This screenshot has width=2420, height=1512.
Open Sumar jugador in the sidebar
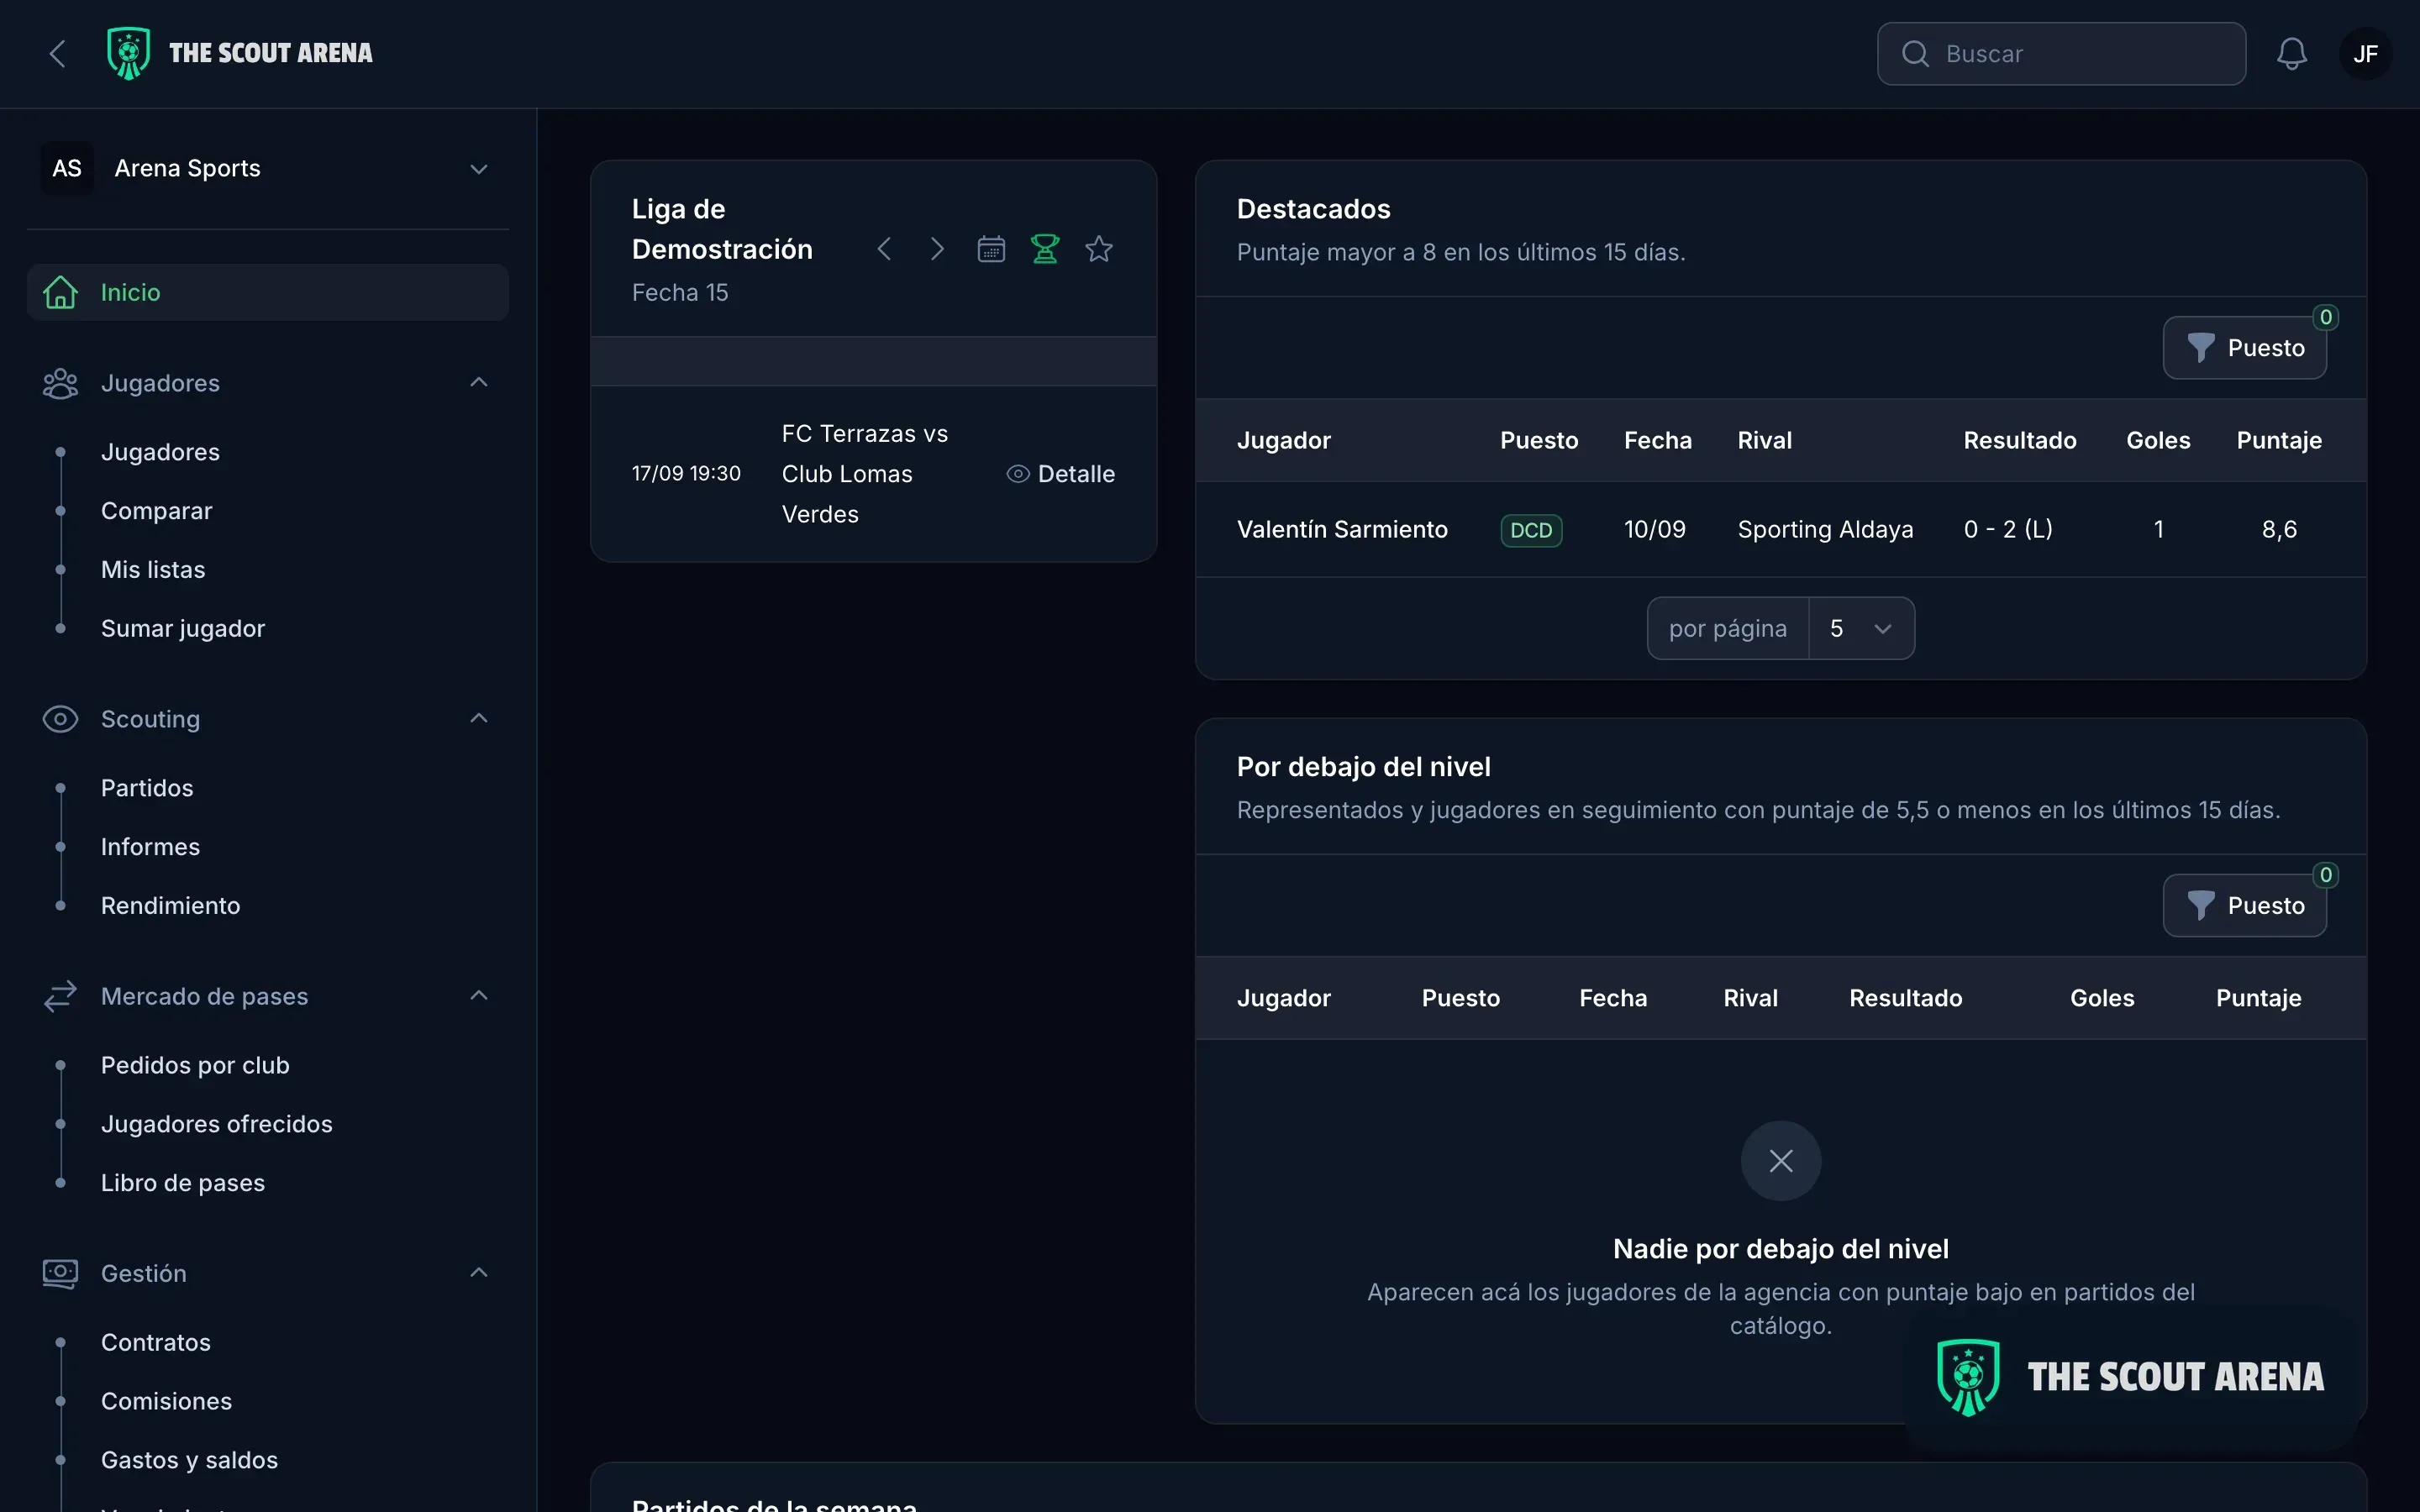click(x=183, y=629)
